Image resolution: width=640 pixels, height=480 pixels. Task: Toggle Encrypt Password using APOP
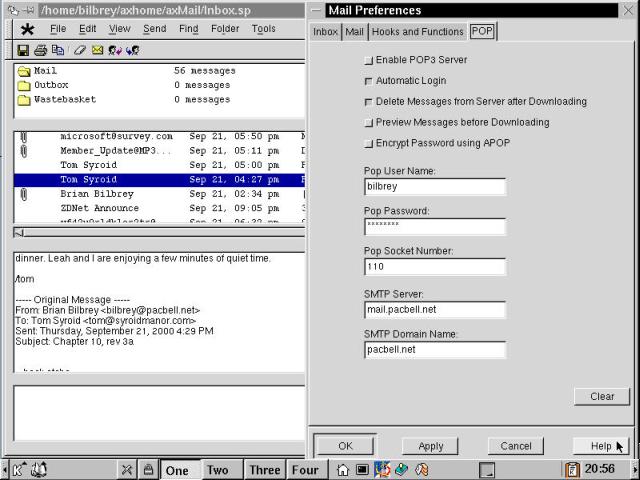[368, 144]
